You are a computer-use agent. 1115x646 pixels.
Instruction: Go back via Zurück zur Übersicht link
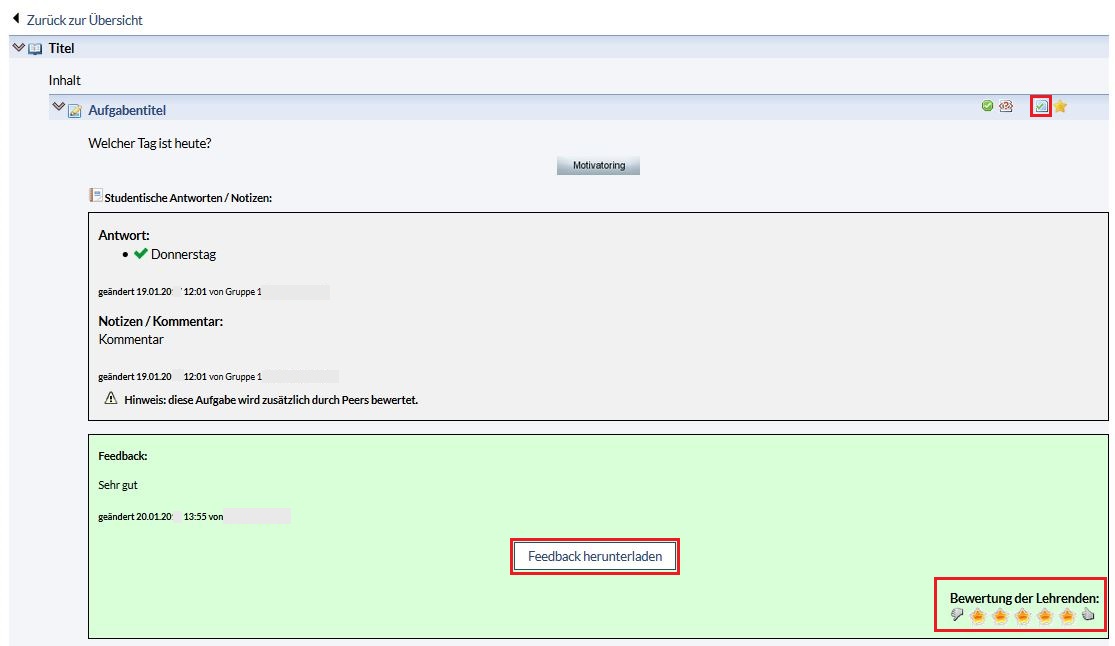(x=84, y=20)
